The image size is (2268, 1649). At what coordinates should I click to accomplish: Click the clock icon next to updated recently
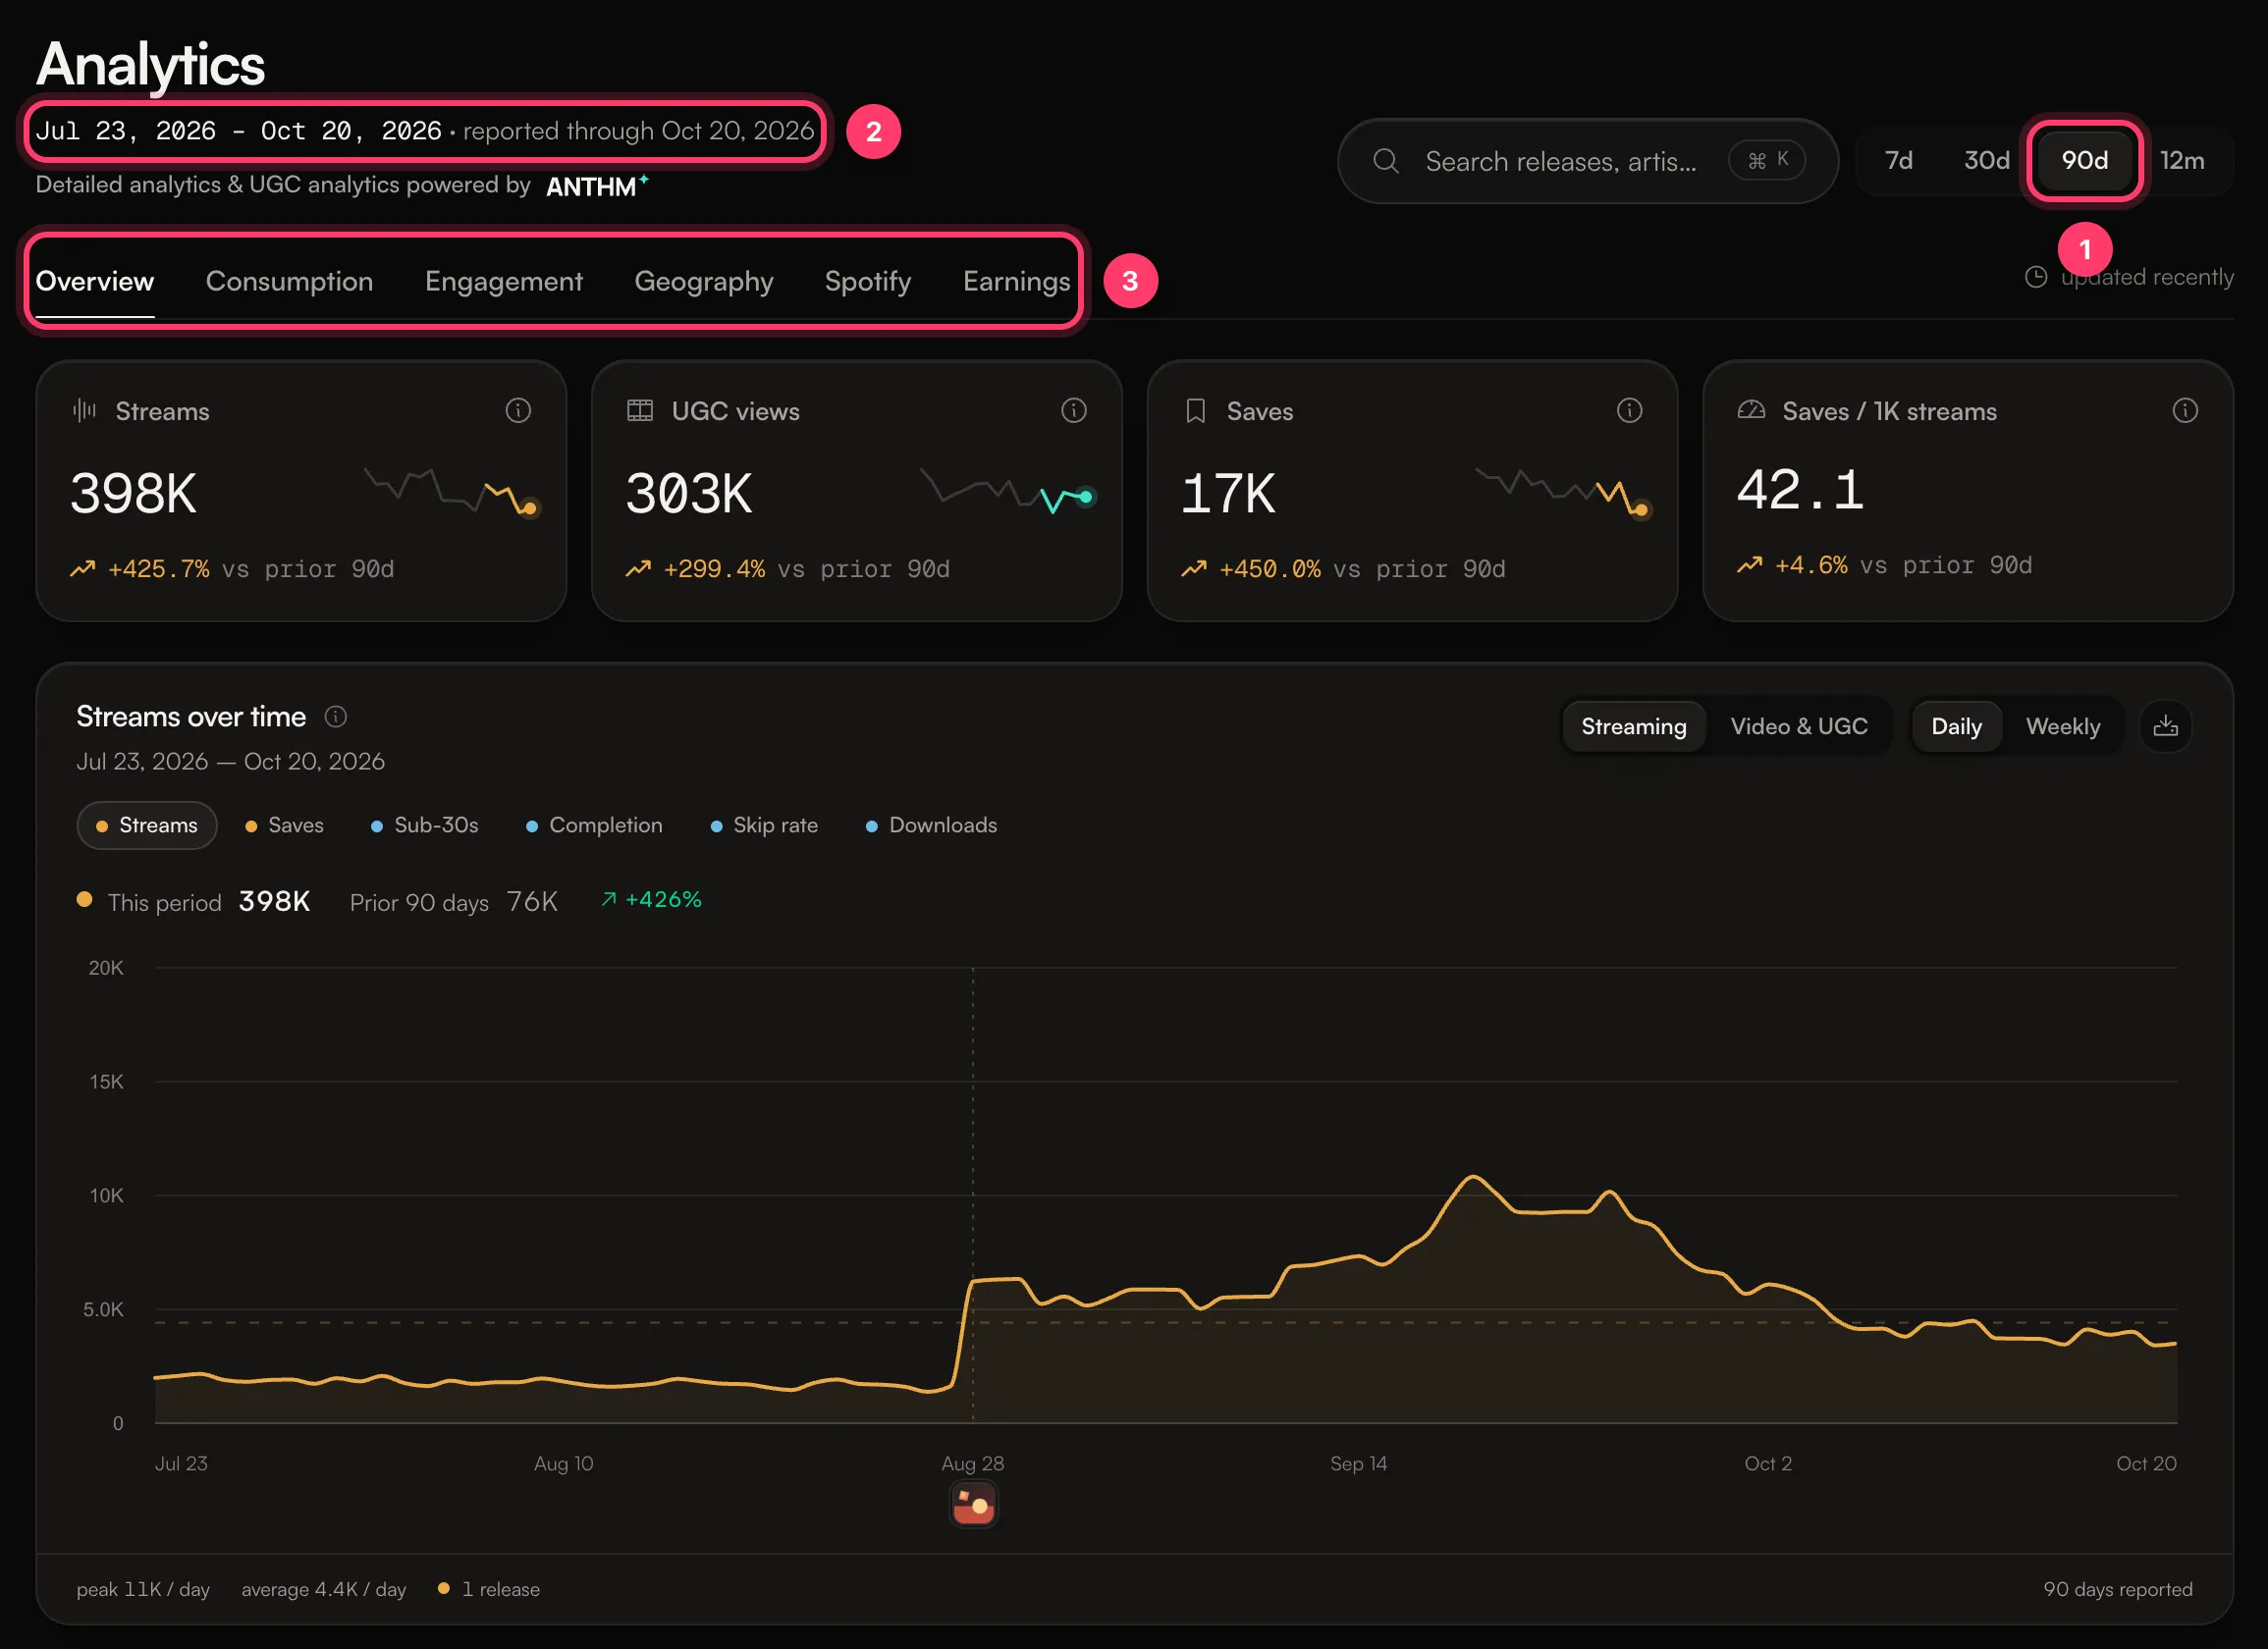point(2036,277)
